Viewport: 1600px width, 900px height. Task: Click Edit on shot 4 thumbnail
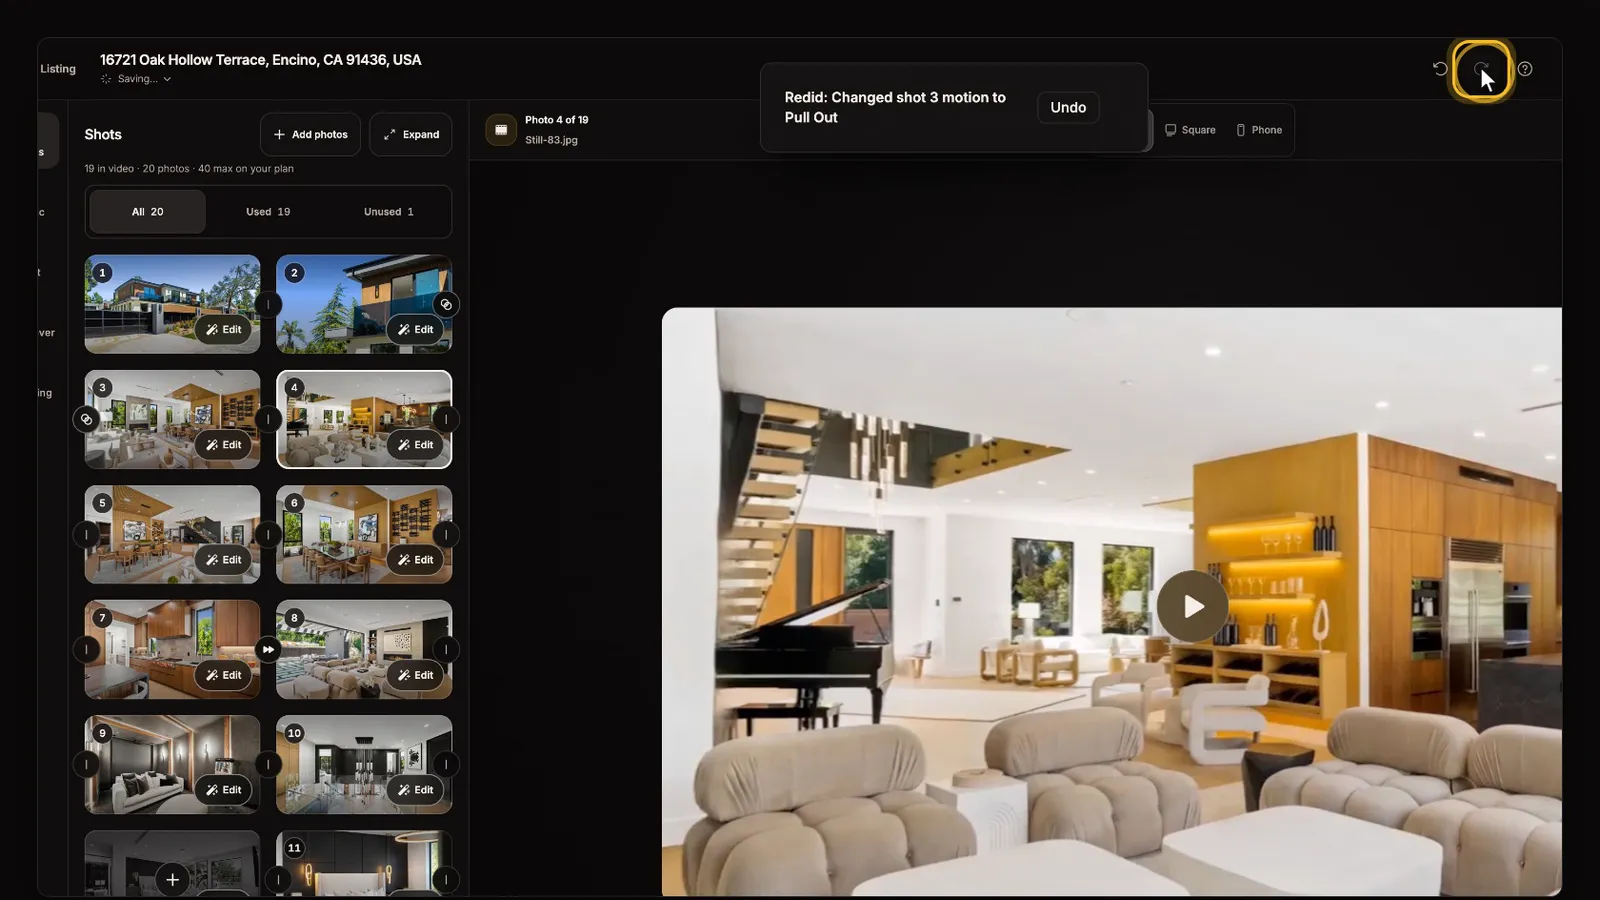pos(415,444)
